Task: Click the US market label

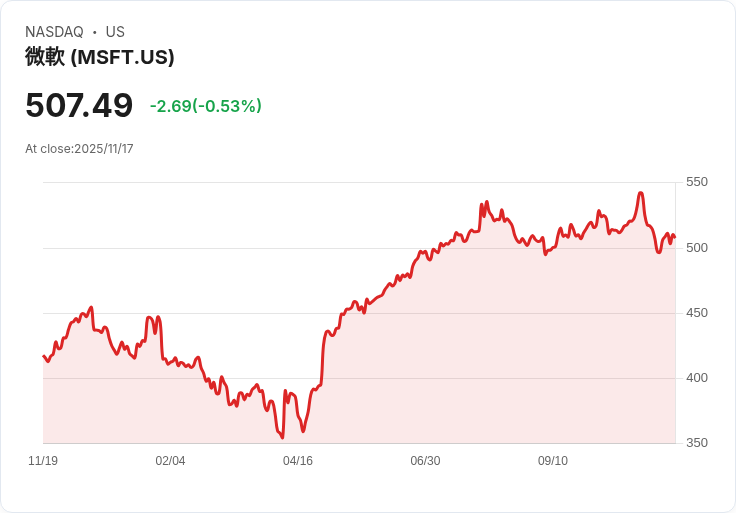Action: (115, 32)
